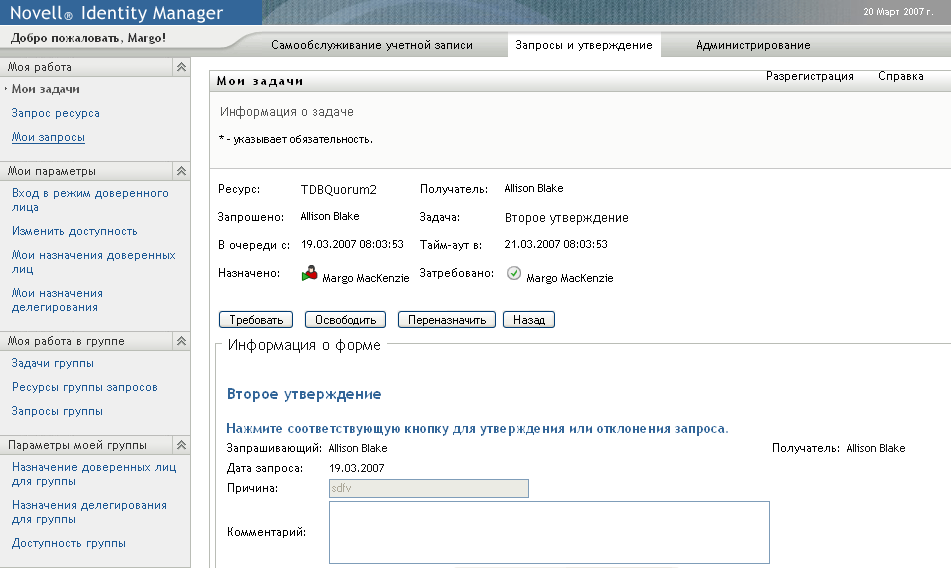
Task: Click the date 20 Март 2007 г.
Action: 898,12
